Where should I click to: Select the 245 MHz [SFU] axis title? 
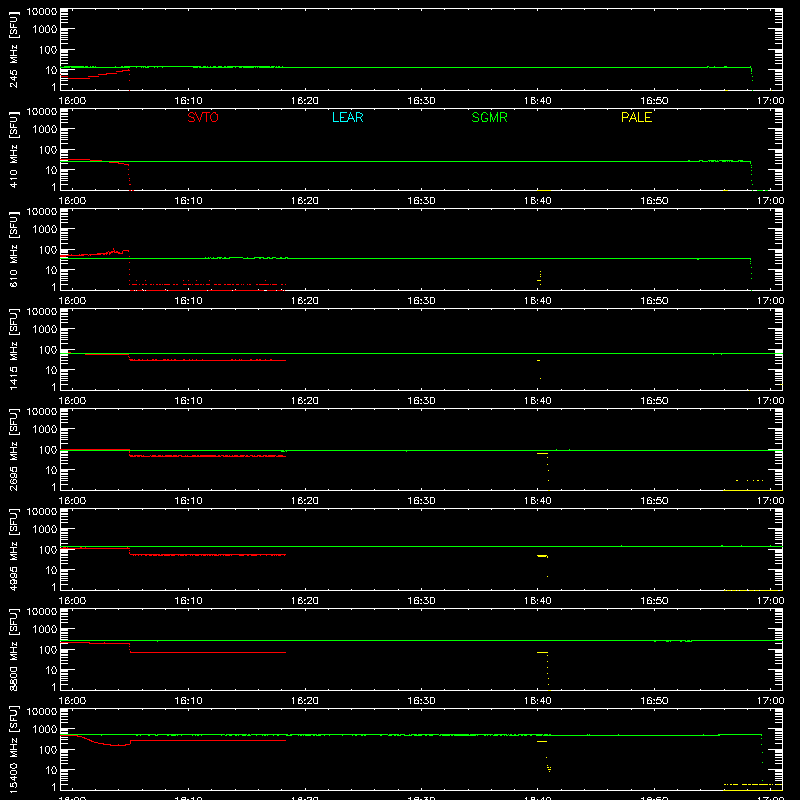pyautogui.click(x=14, y=49)
